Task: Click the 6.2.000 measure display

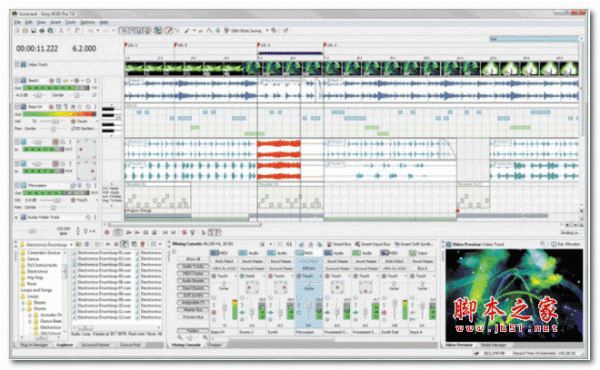Action: point(84,49)
